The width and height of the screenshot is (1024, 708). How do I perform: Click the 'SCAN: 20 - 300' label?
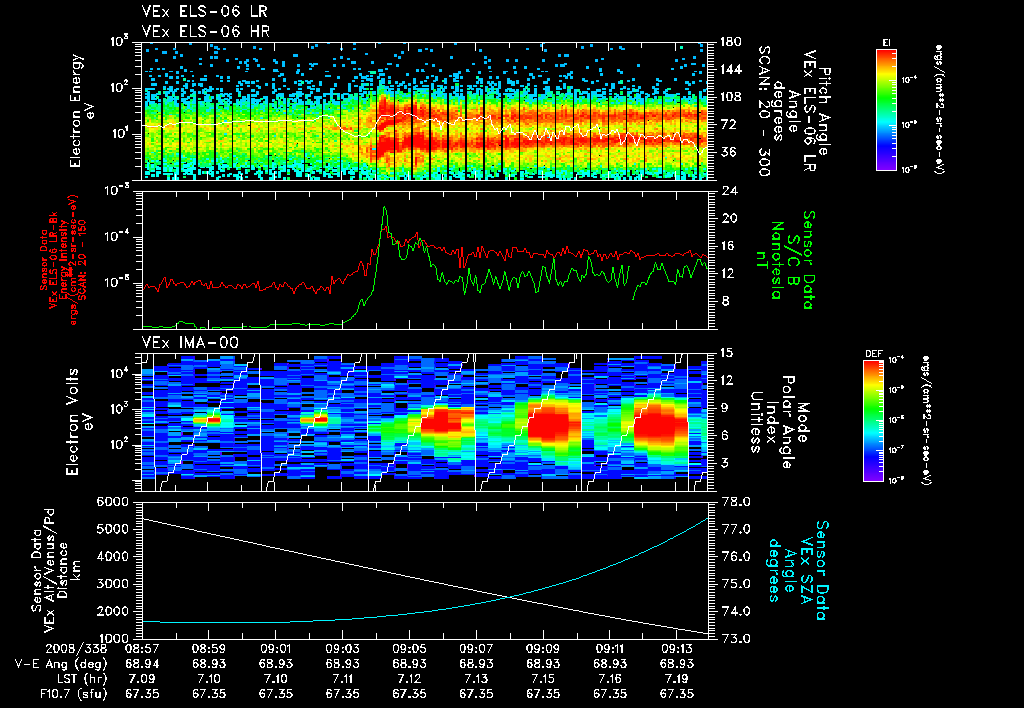tap(764, 110)
